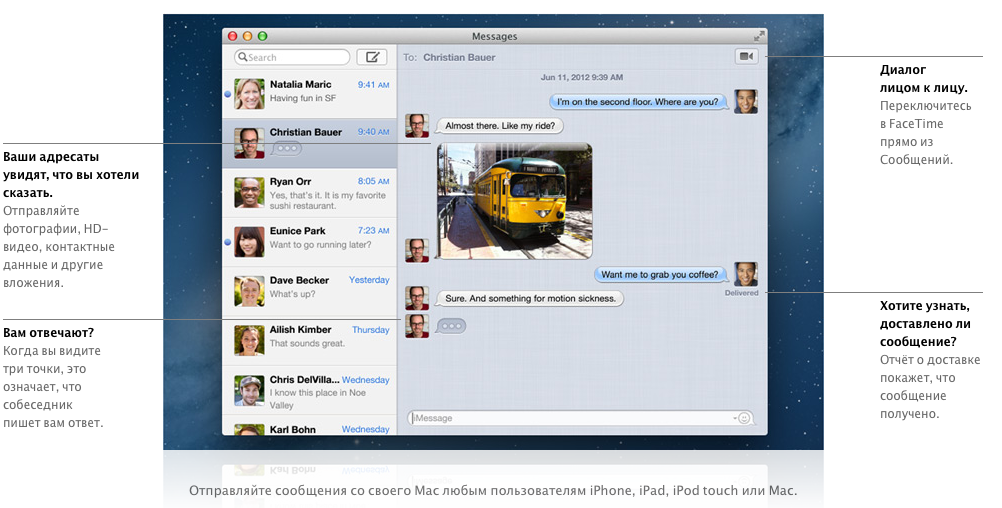Image resolution: width=1002 pixels, height=508 pixels.
Task: Click the 7:23 AM time stamp
Action: tap(373, 230)
